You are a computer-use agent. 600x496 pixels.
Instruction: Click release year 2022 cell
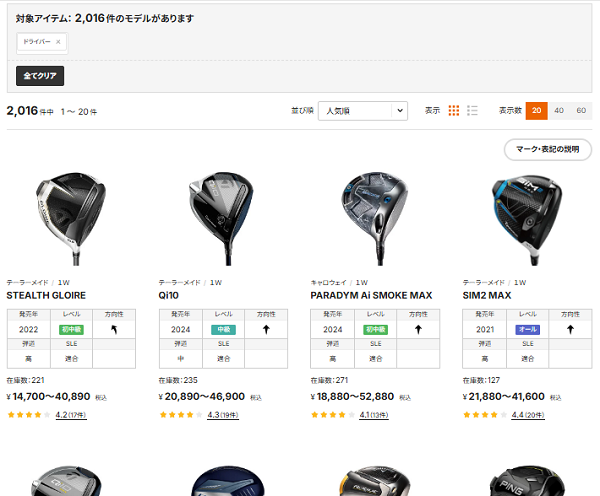29,330
